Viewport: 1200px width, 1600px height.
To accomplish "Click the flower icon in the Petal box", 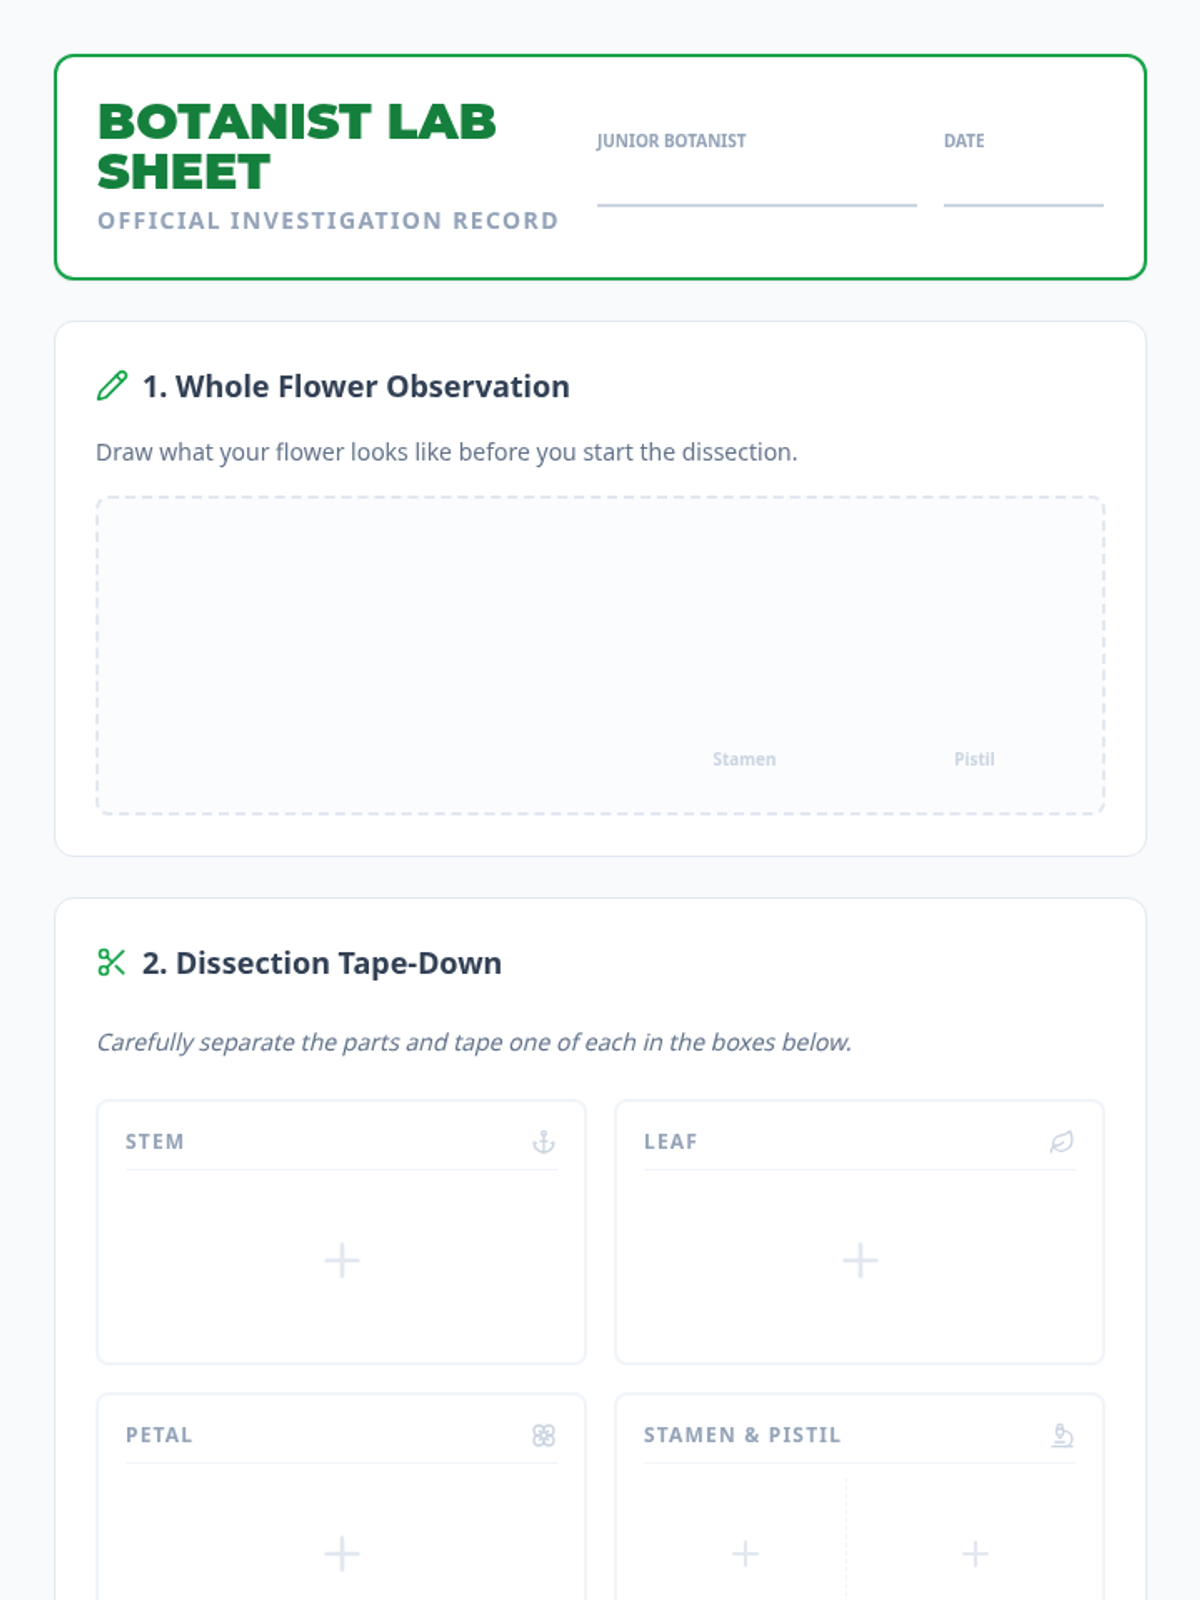I will [x=543, y=1435].
